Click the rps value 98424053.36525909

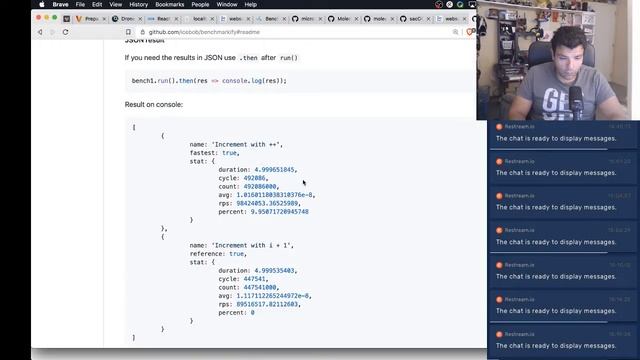coord(267,203)
